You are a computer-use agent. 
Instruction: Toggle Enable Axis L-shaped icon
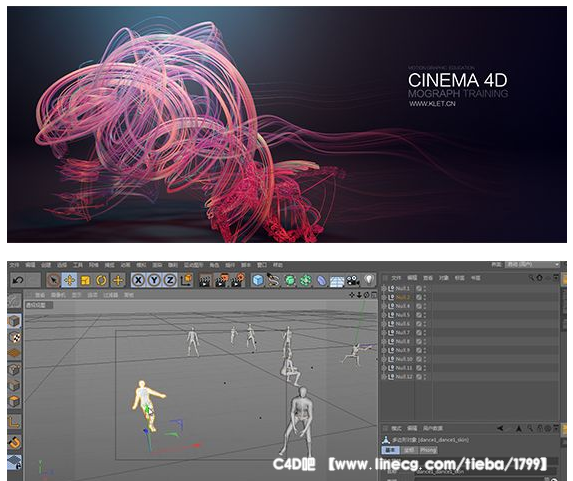point(14,423)
